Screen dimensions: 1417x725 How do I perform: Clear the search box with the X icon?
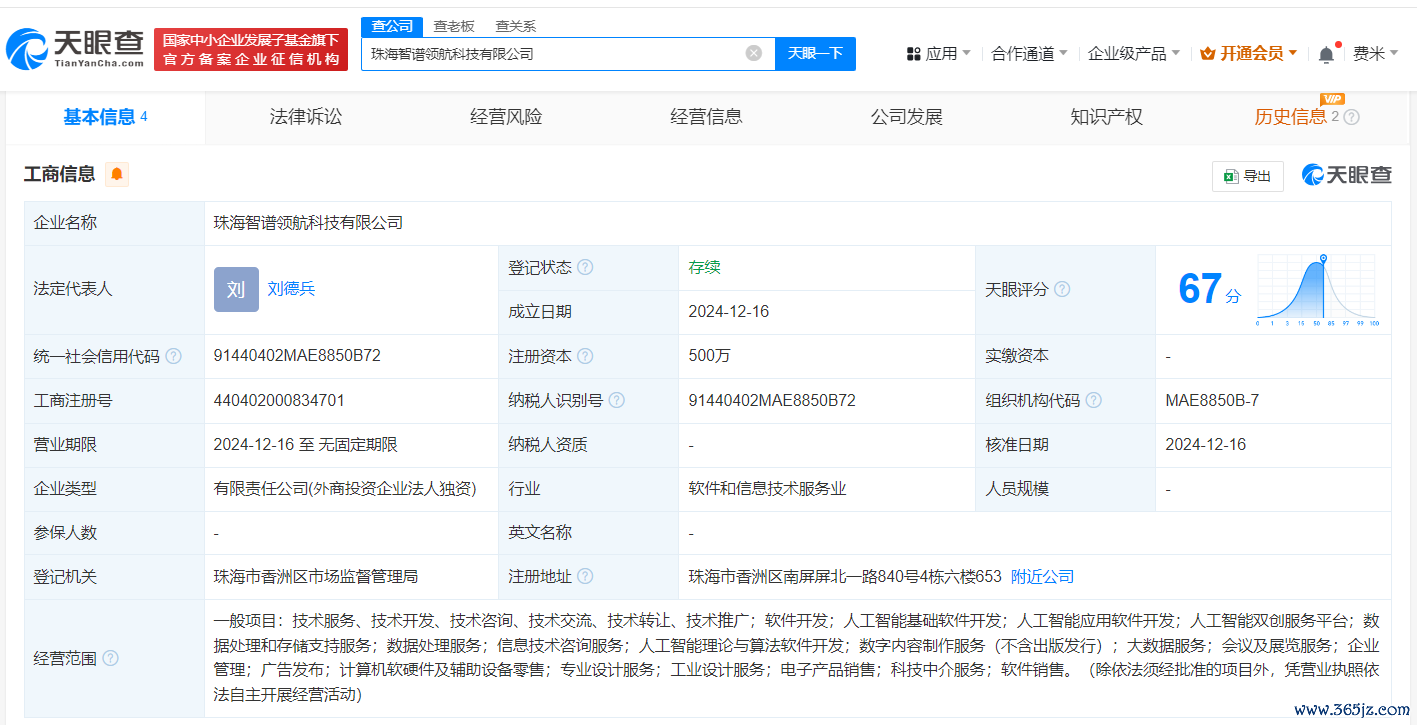[754, 53]
